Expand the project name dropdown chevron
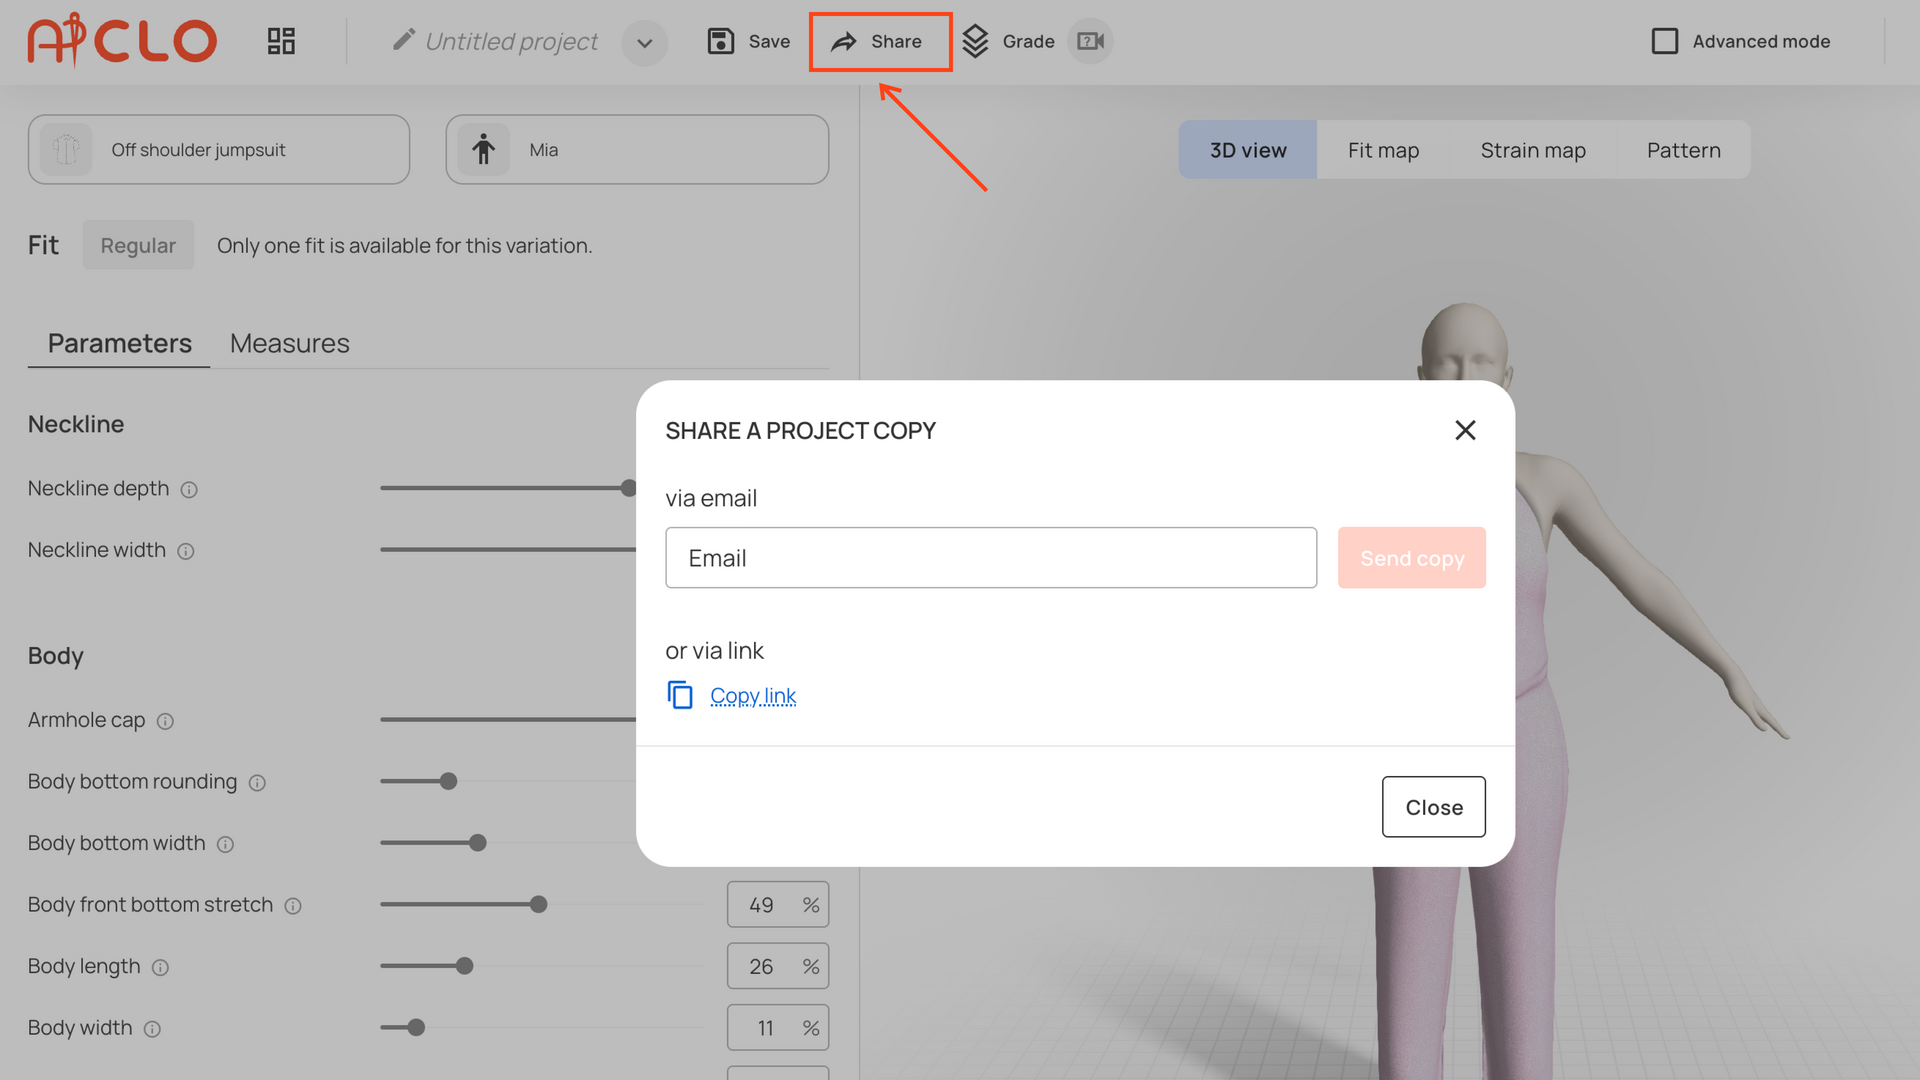Image resolution: width=1920 pixels, height=1080 pixels. (645, 42)
